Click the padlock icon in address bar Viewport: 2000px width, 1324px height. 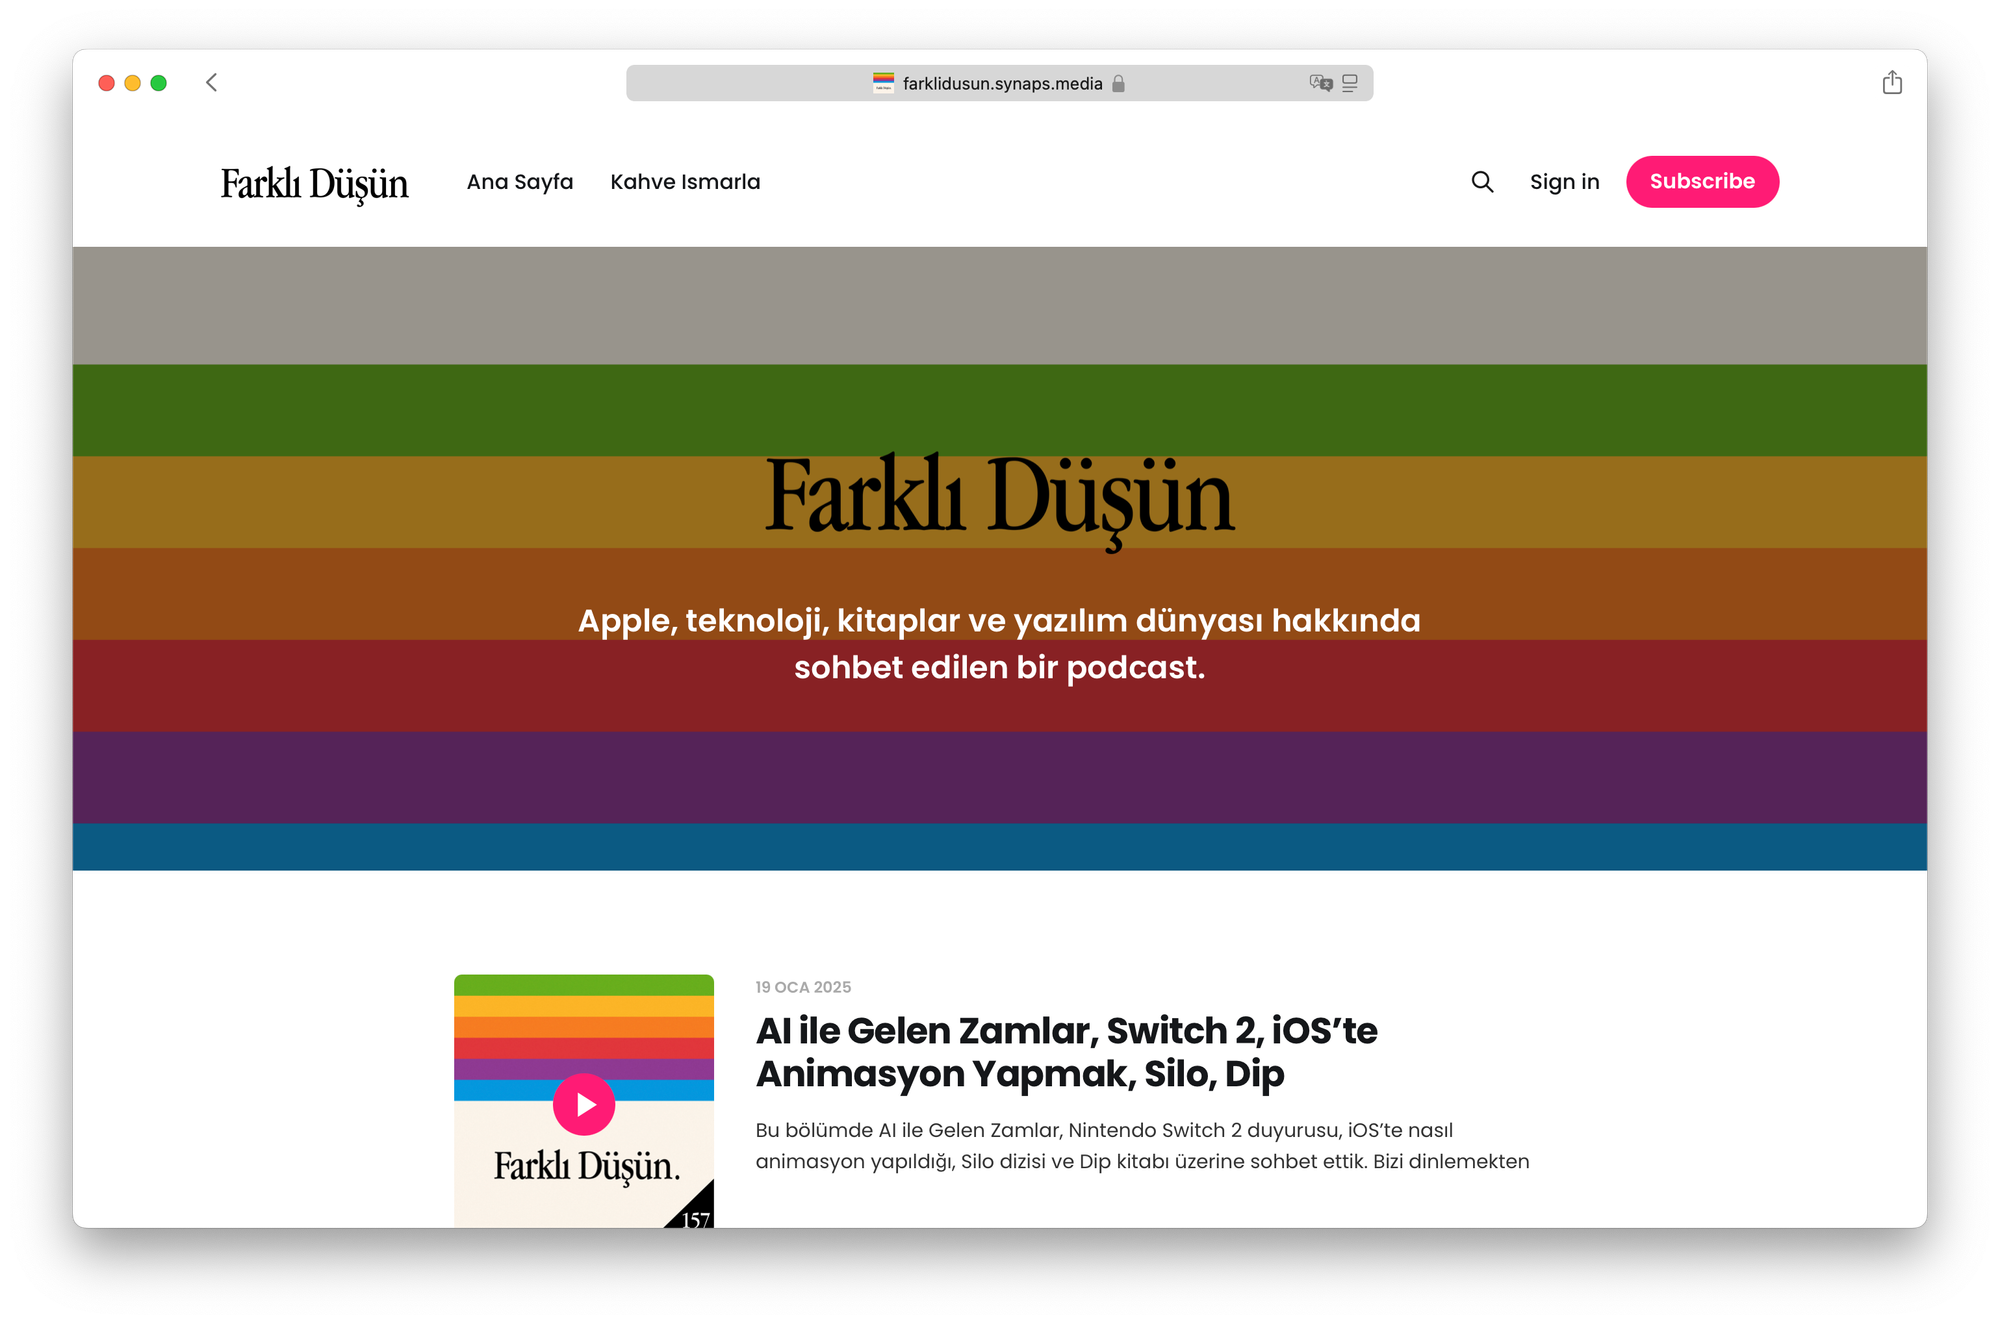tap(1118, 83)
